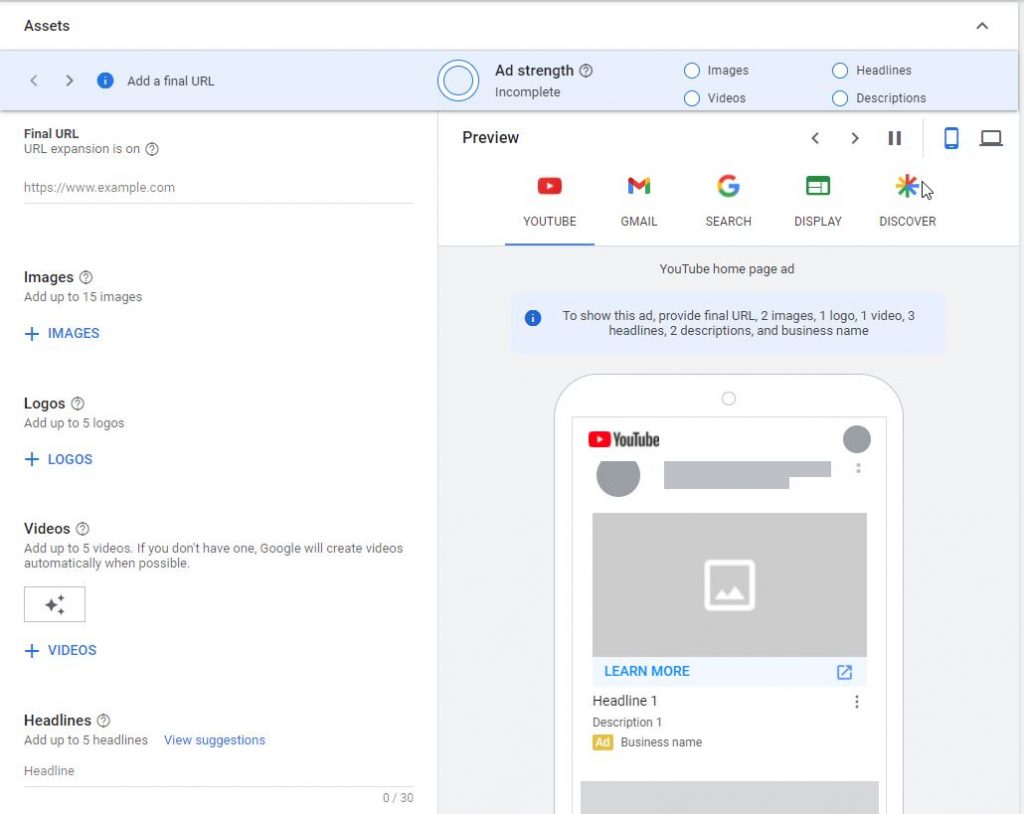Viewport: 1024px width, 814px height.
Task: Click LEARN MORE in ad preview
Action: [647, 671]
